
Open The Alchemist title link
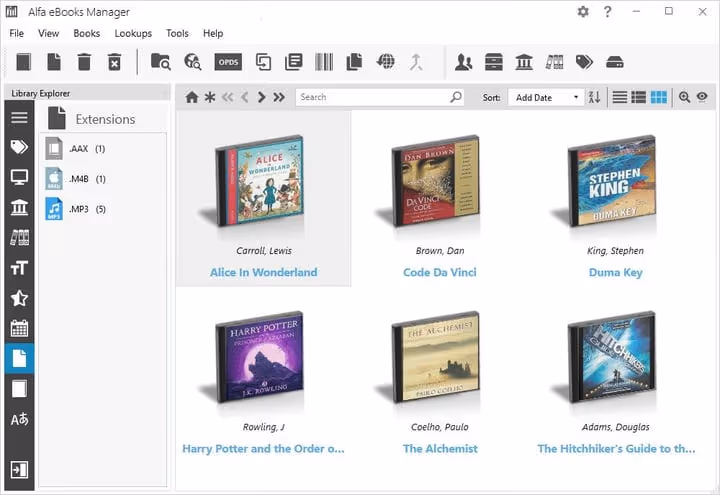[x=440, y=449]
